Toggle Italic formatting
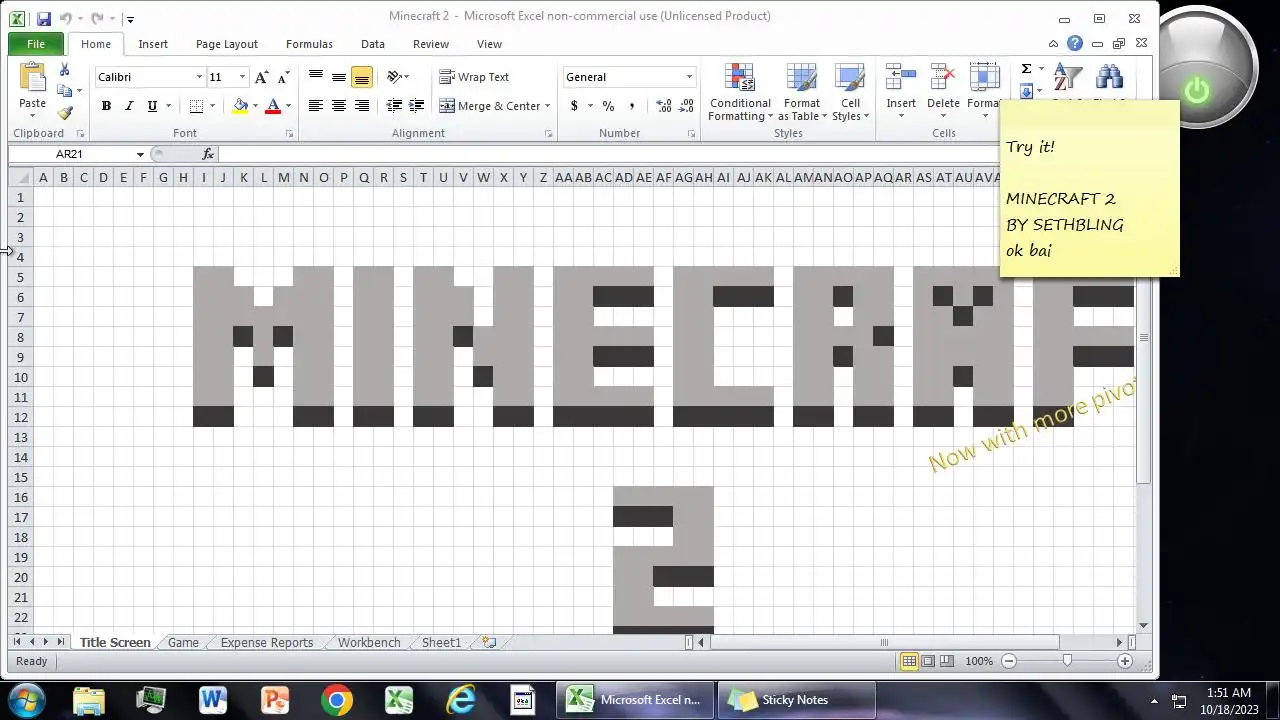 click(x=129, y=106)
